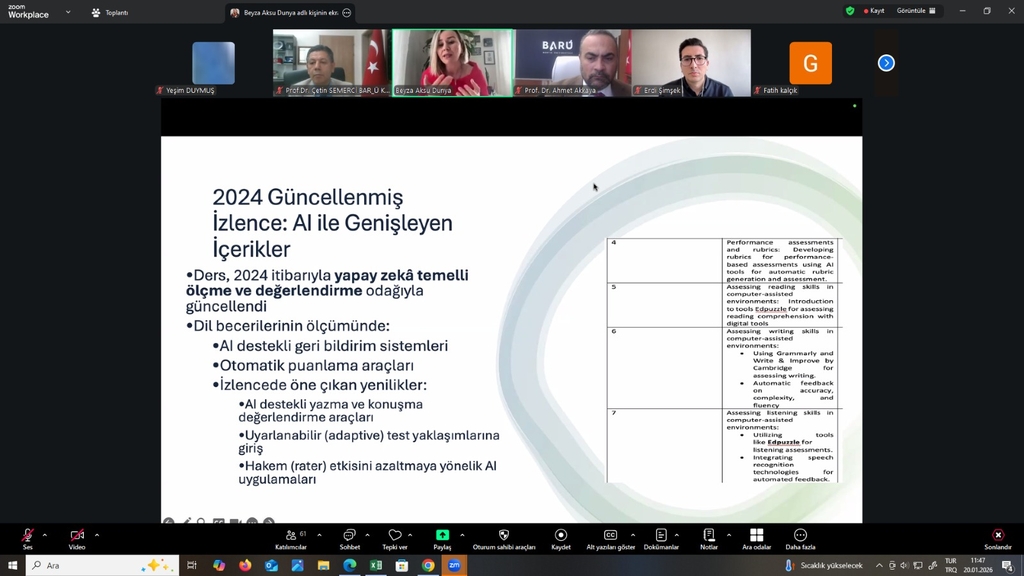Viewport: 1024px width, 576px height.
Task: Open Microsoft Edge from the taskbar
Action: point(349,565)
